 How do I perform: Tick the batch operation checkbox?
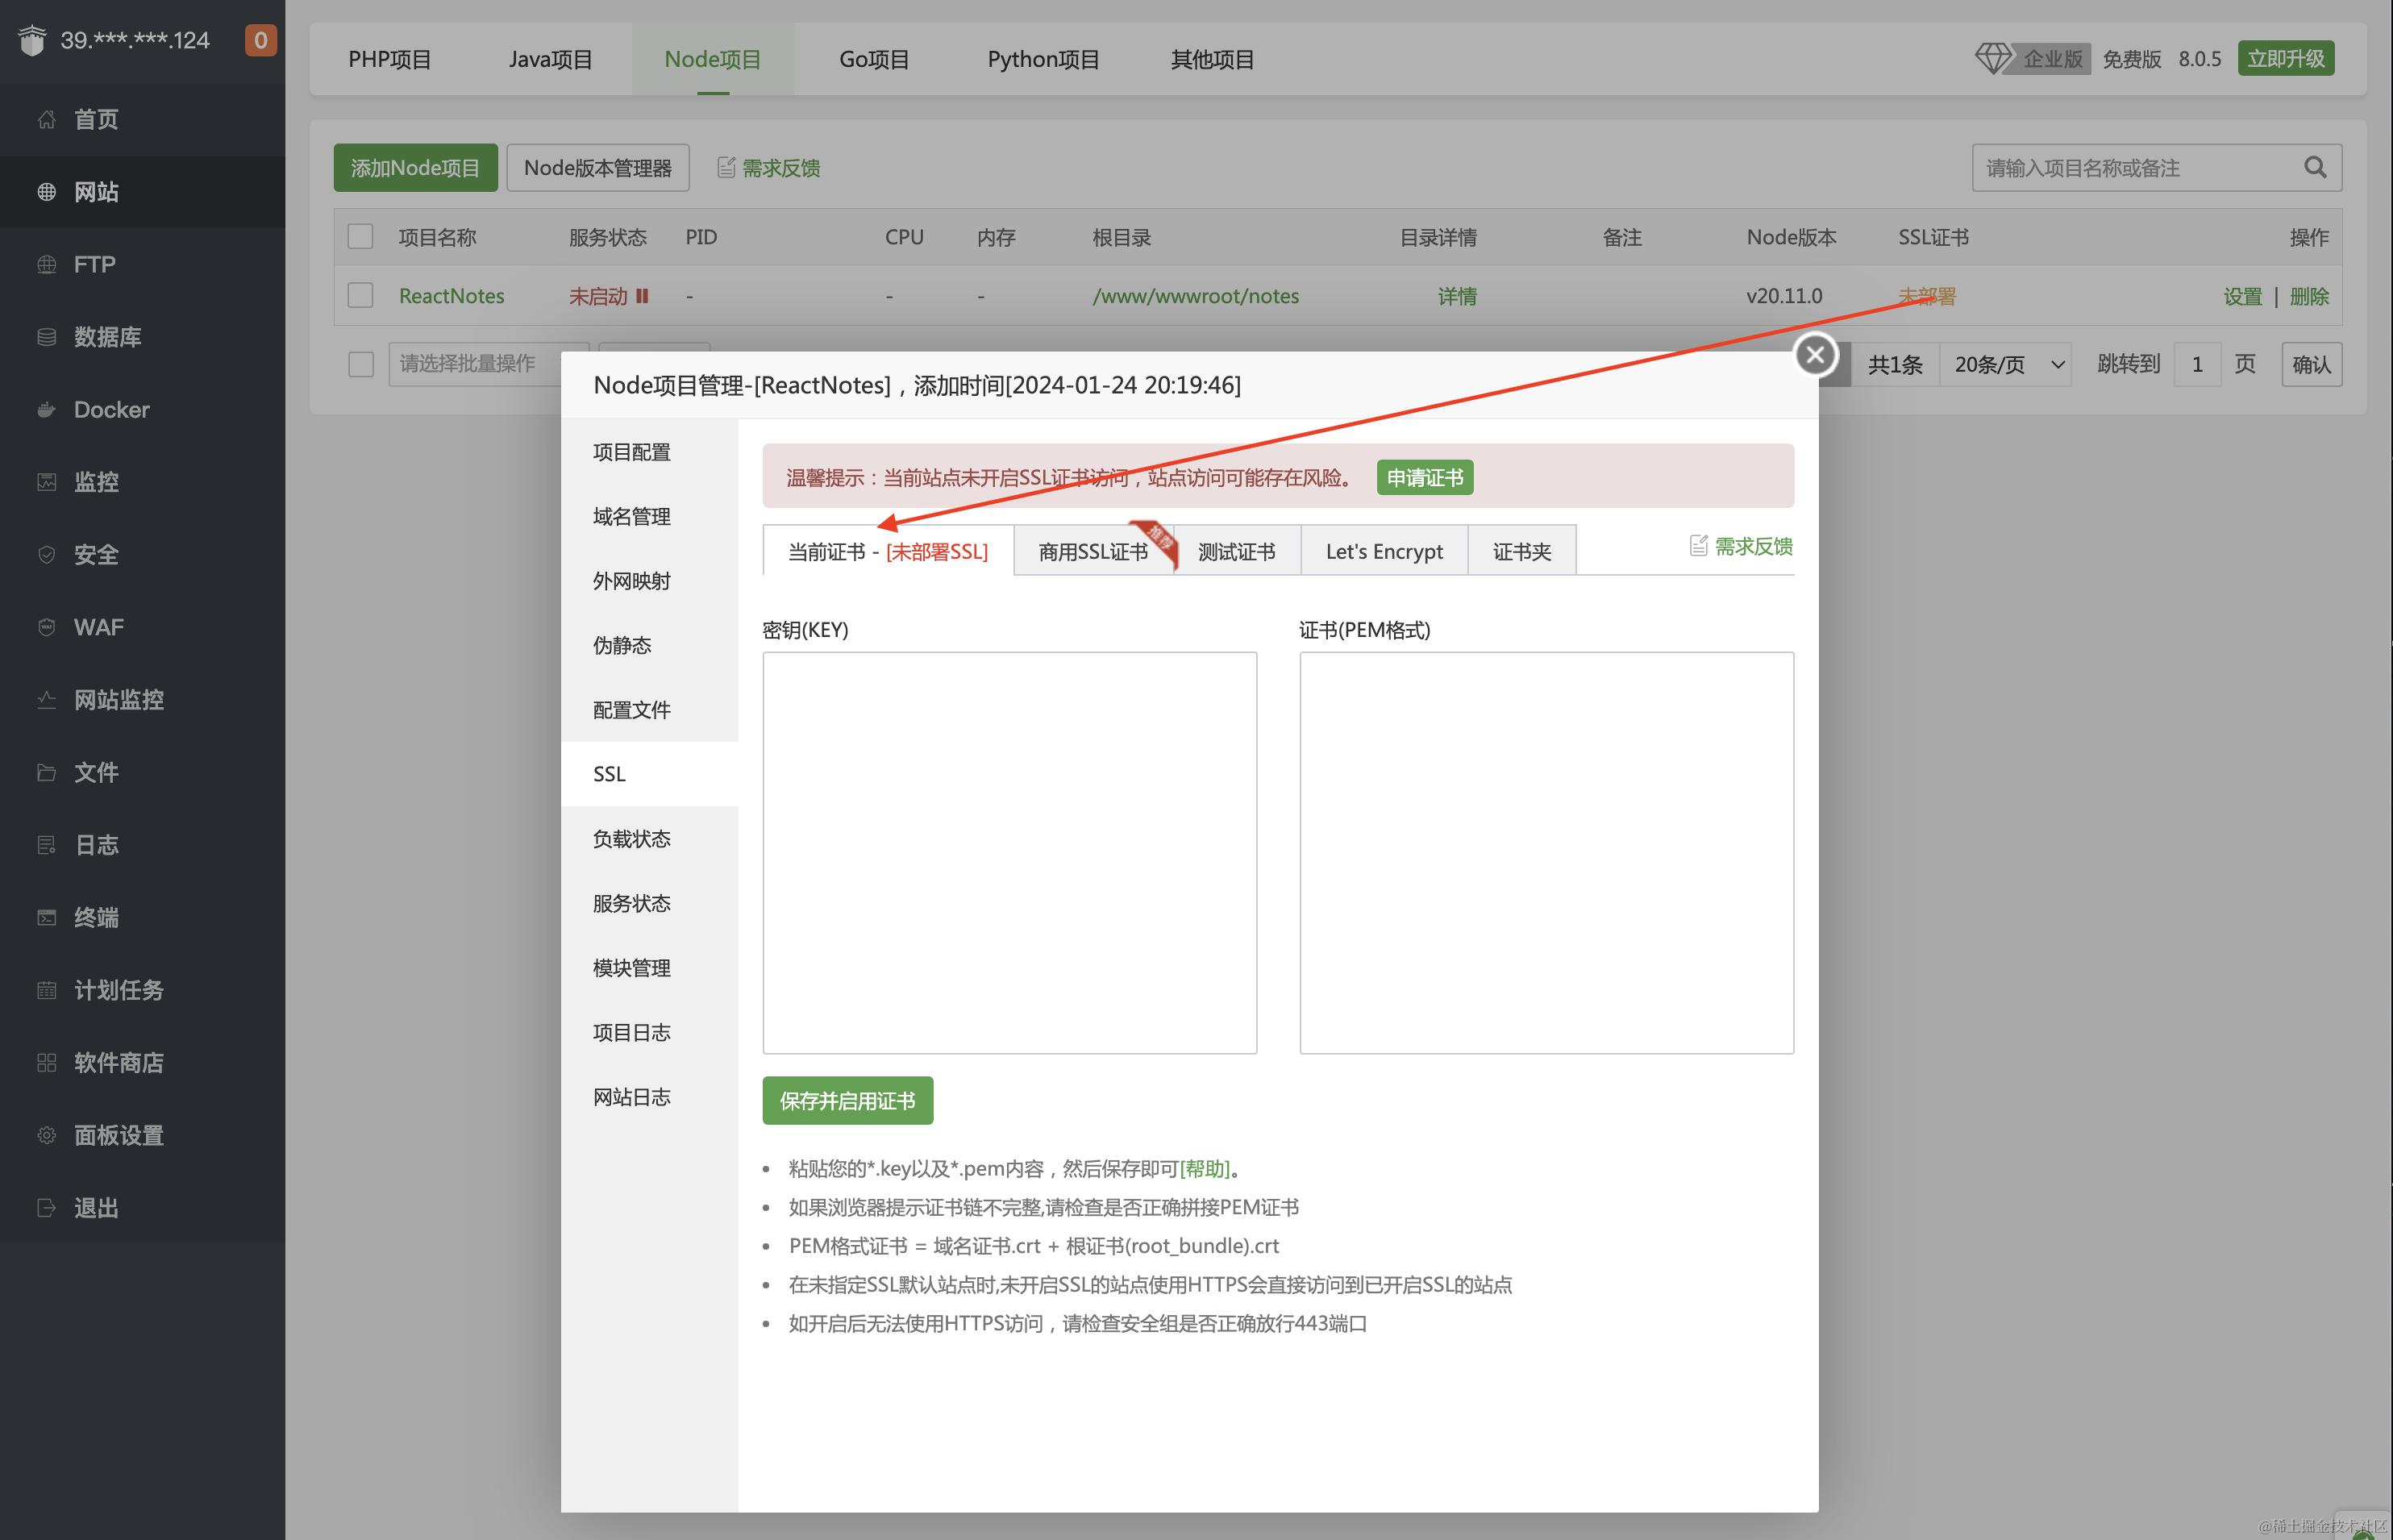point(361,364)
